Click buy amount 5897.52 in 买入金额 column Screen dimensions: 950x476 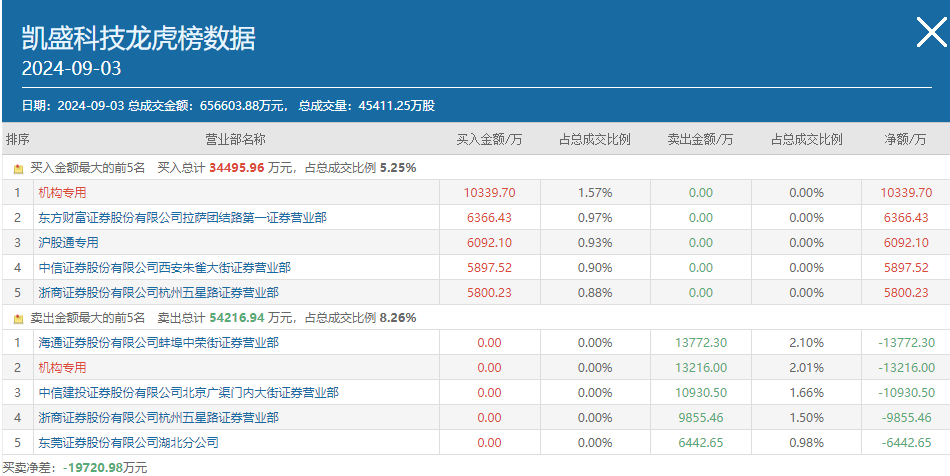coord(490,267)
